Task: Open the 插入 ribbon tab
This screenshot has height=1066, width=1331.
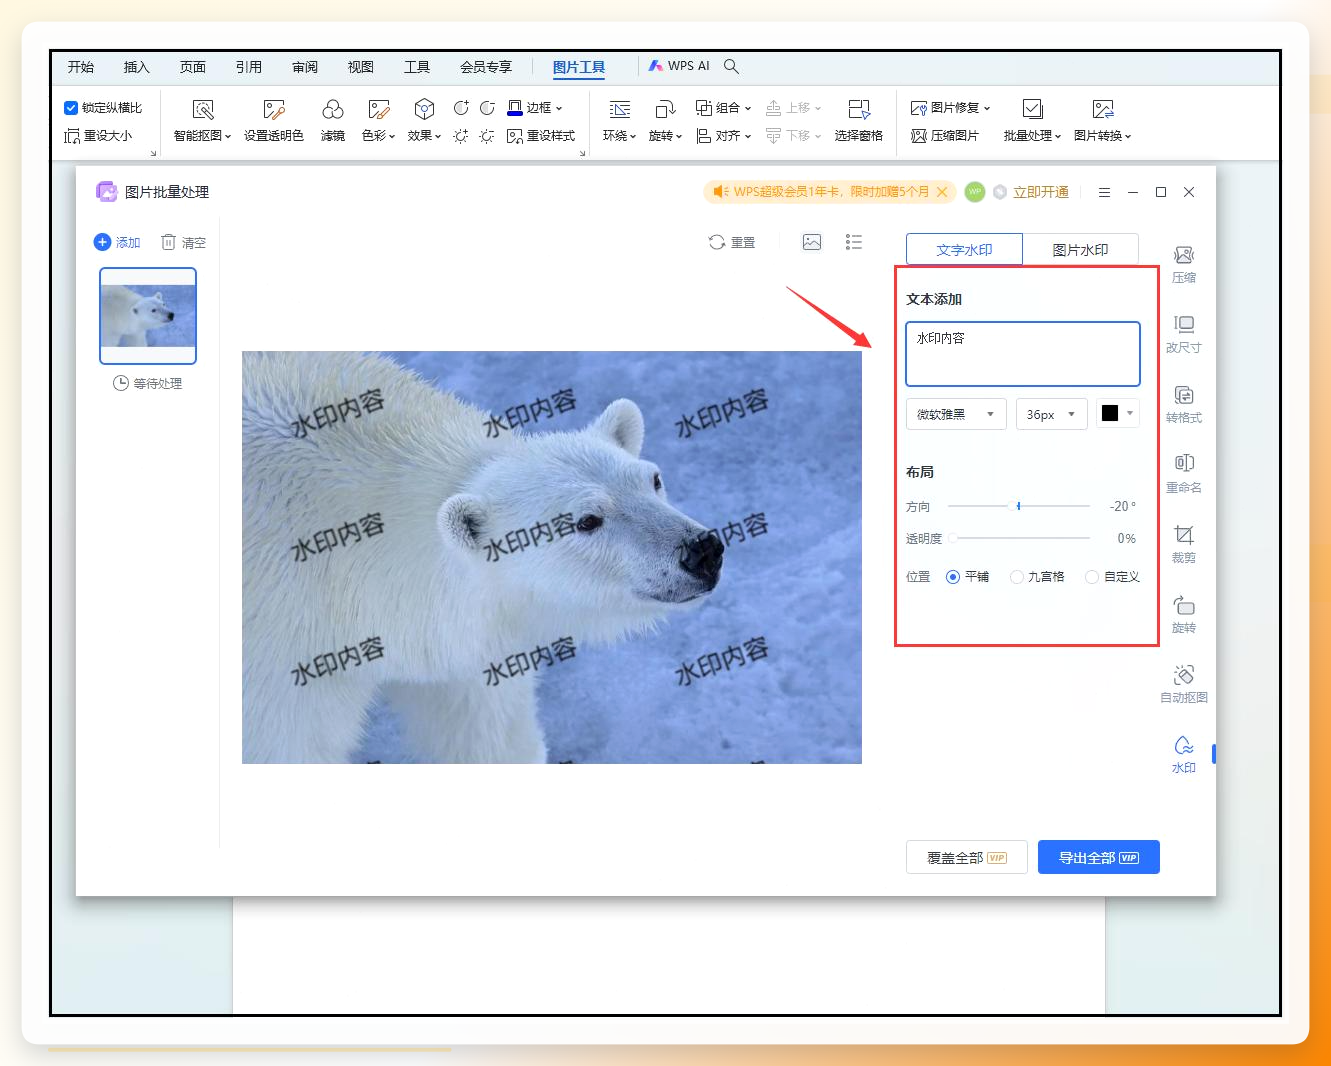Action: click(137, 67)
